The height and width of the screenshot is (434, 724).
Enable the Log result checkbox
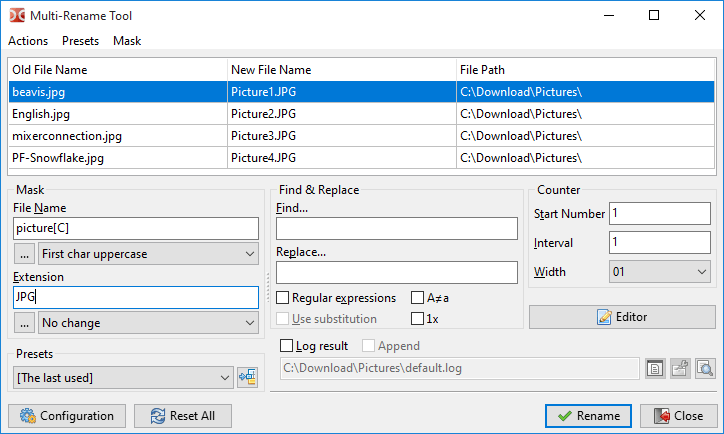(x=288, y=346)
